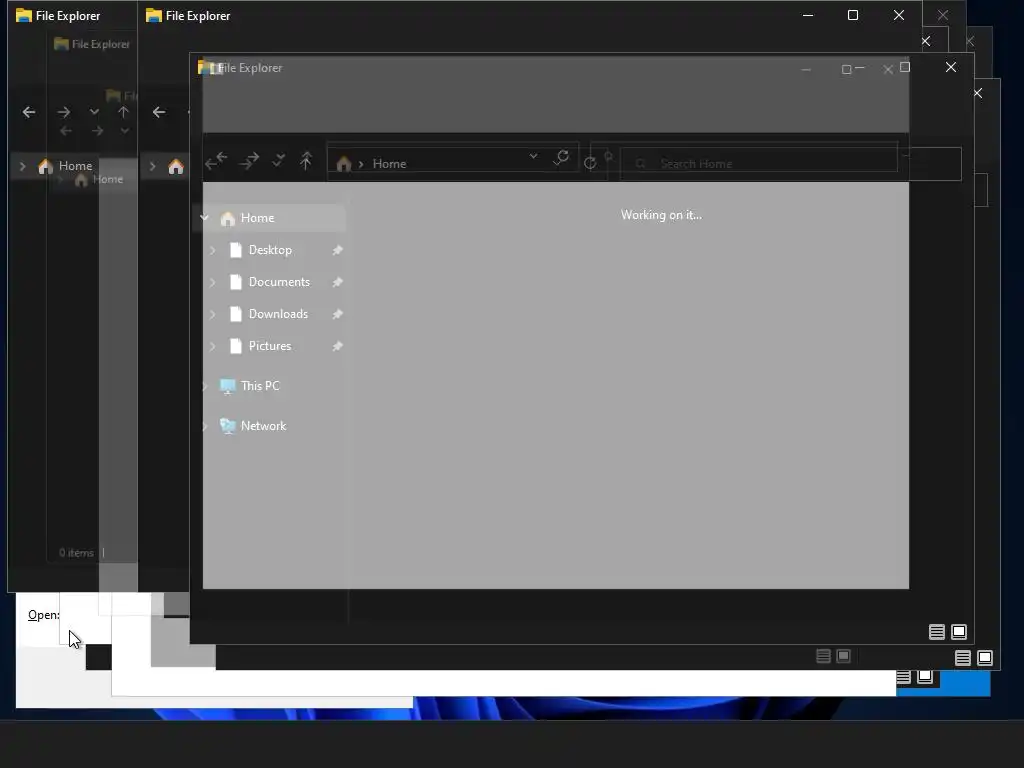
Task: Open Documents in the navigation pane
Action: [279, 282]
